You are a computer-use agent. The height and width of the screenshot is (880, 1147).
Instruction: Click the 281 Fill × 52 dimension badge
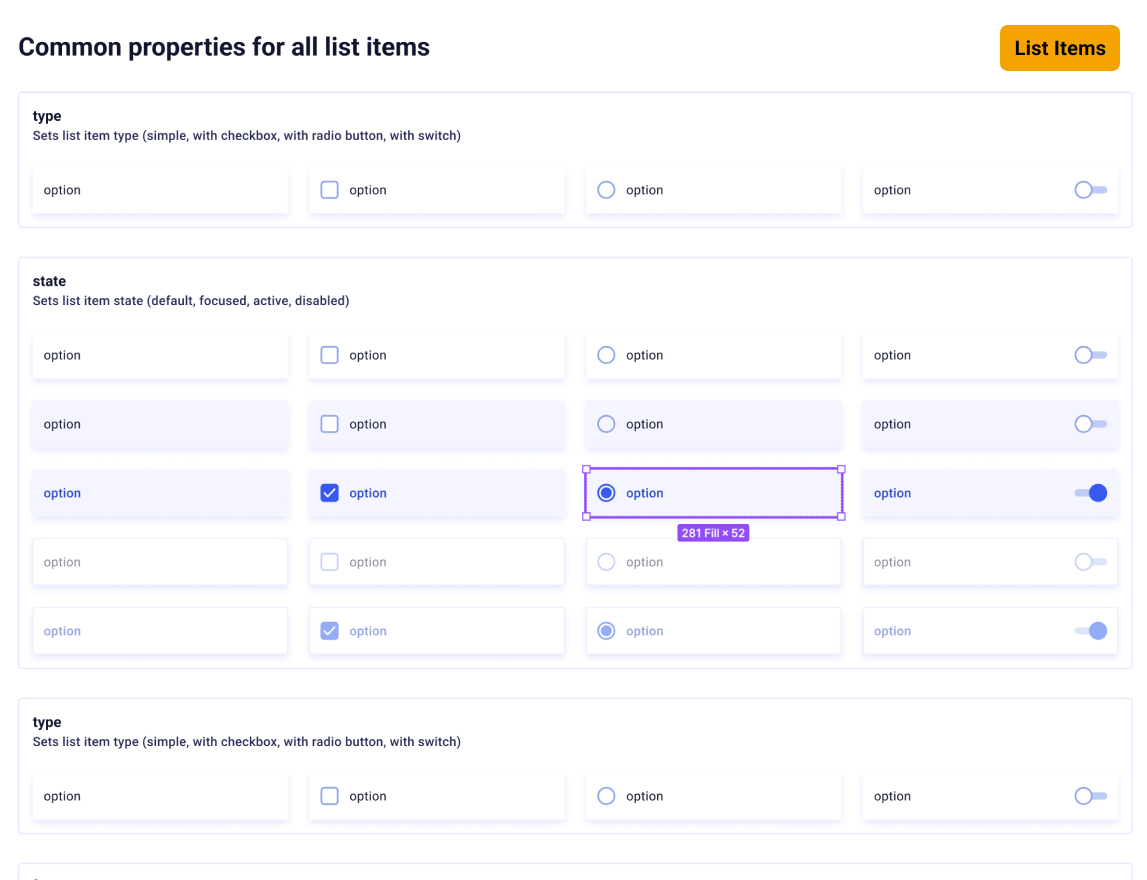[713, 533]
